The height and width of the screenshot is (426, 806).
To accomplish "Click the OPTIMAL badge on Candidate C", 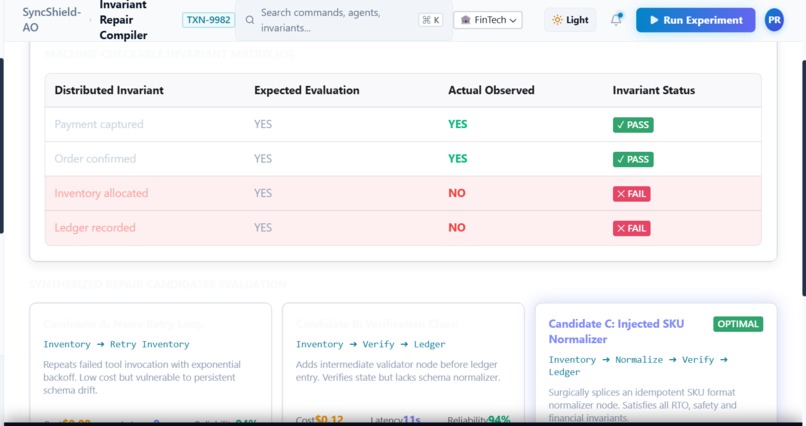I will pos(738,324).
